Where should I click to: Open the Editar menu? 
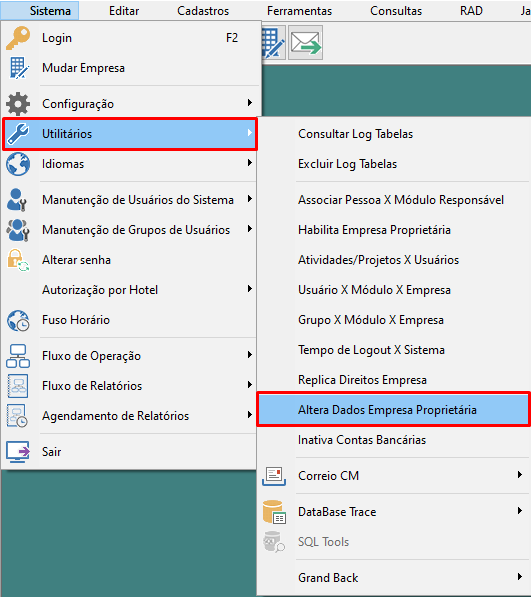point(124,11)
